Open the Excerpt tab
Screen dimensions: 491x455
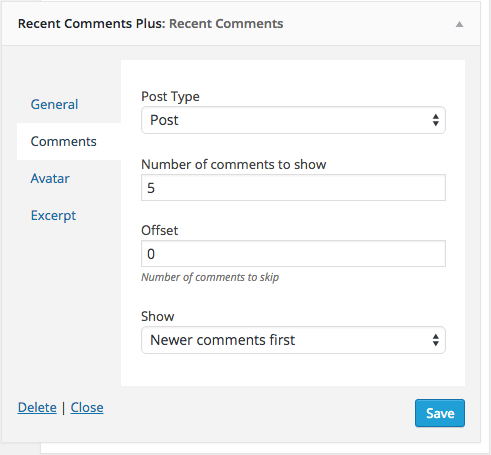pyautogui.click(x=53, y=216)
